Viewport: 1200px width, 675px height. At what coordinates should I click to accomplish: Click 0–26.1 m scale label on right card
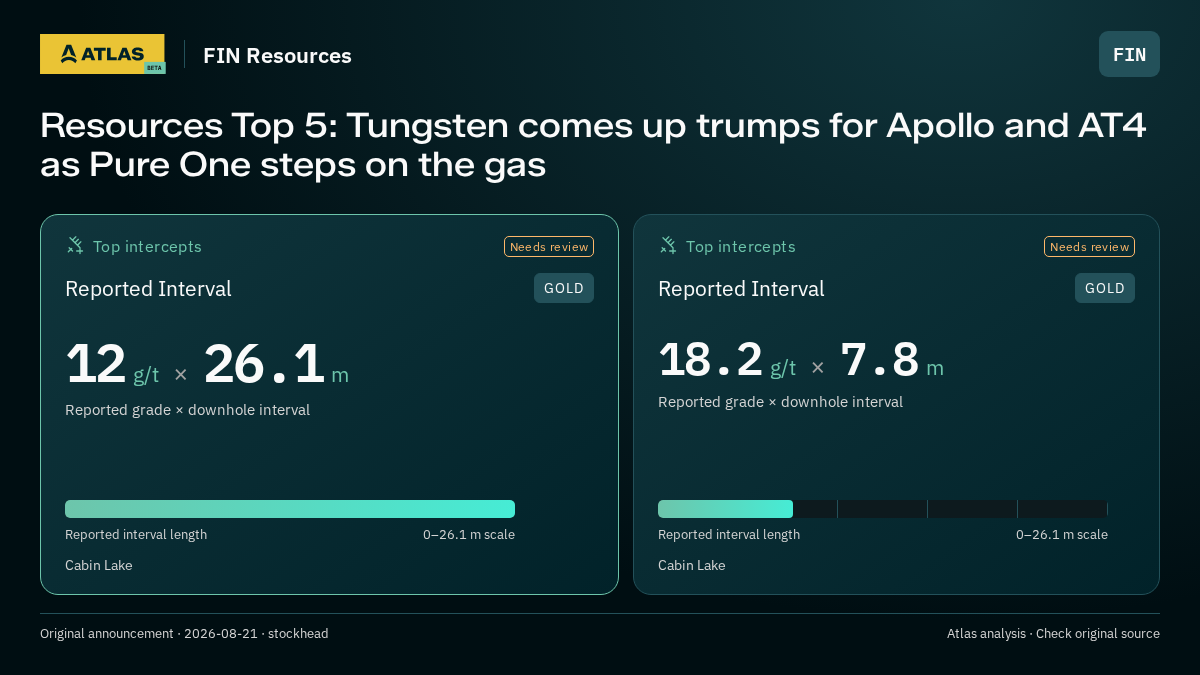point(1062,534)
